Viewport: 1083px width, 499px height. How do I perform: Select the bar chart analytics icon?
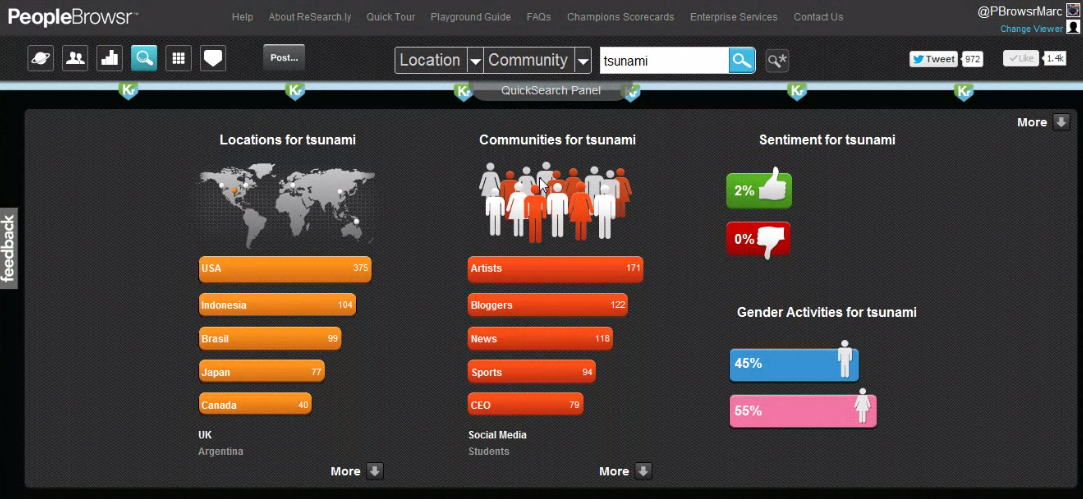[x=109, y=59]
